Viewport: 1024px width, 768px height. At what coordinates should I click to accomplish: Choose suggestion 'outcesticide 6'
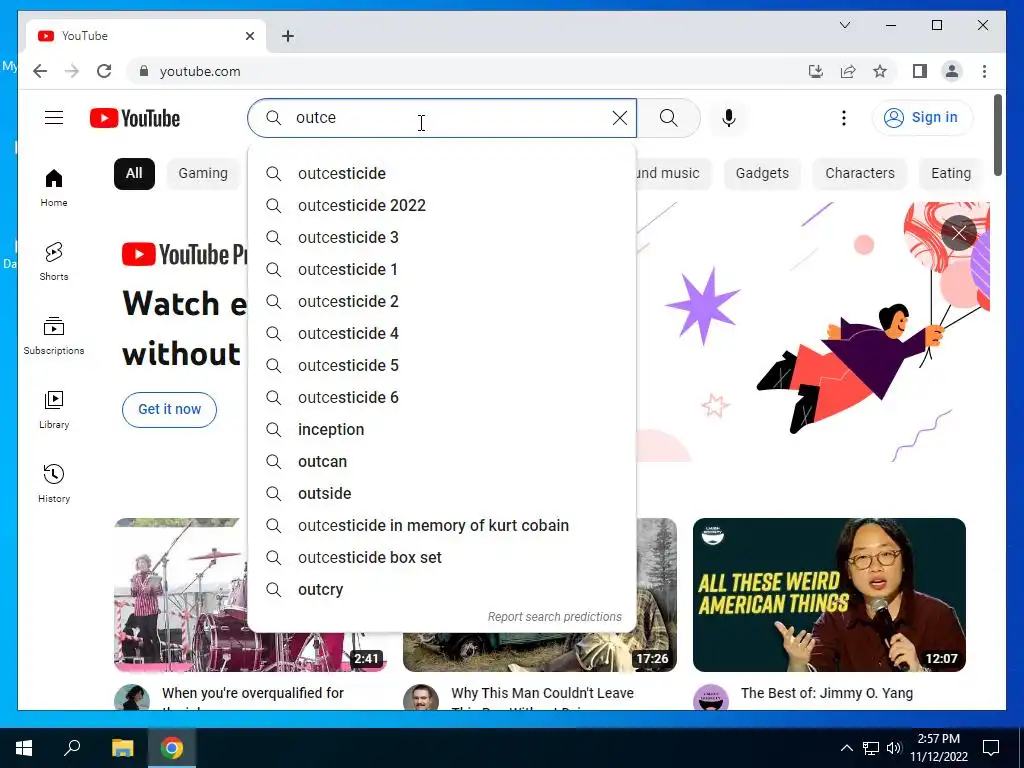[x=441, y=397]
